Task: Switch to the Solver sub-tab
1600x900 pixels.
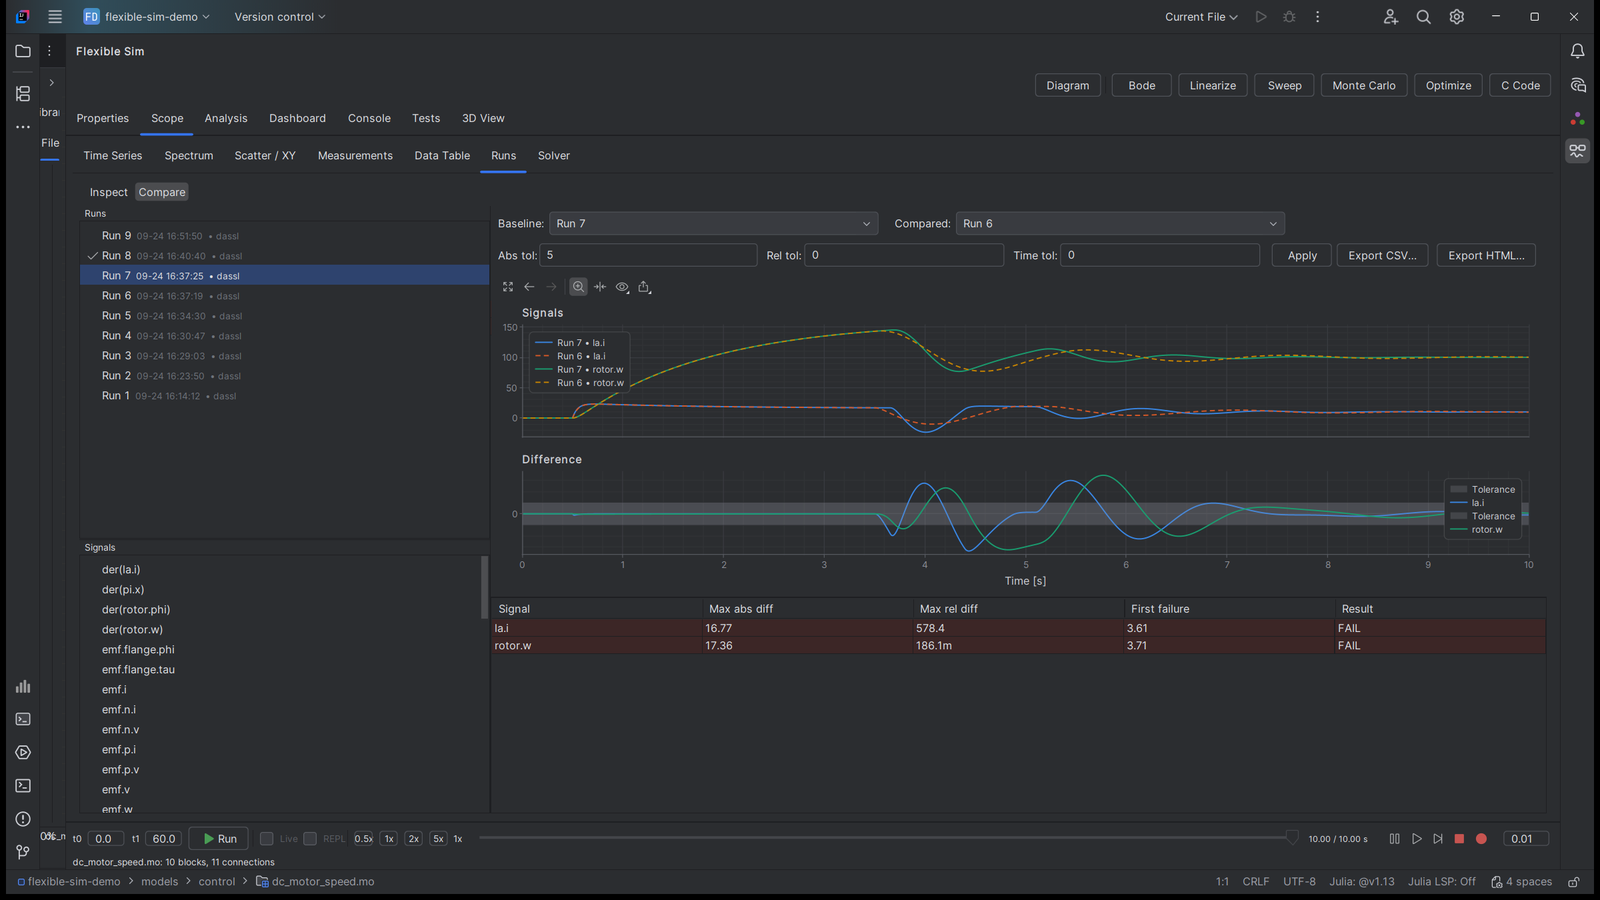Action: [x=554, y=156]
